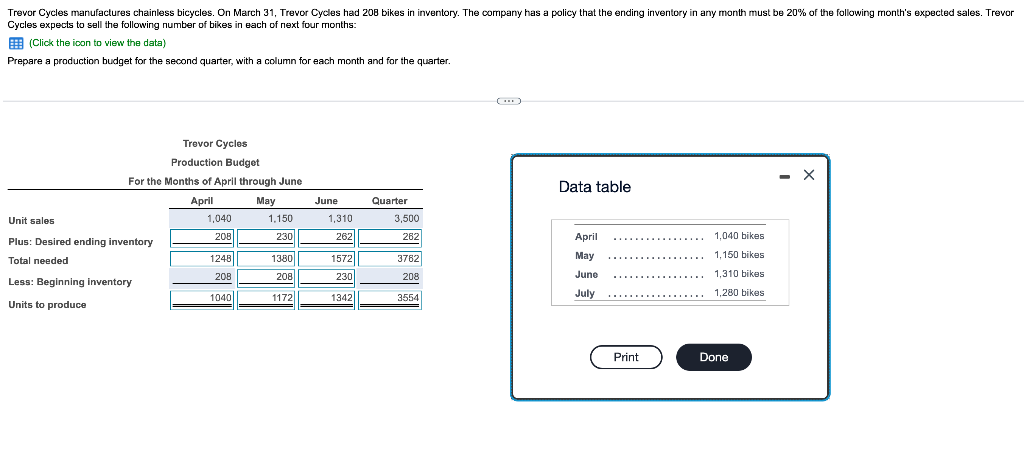Expand the divider ellipsis handle

click(x=509, y=101)
